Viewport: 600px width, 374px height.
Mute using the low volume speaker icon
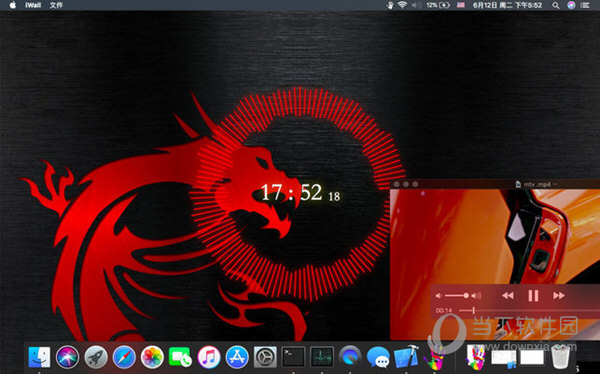click(439, 296)
